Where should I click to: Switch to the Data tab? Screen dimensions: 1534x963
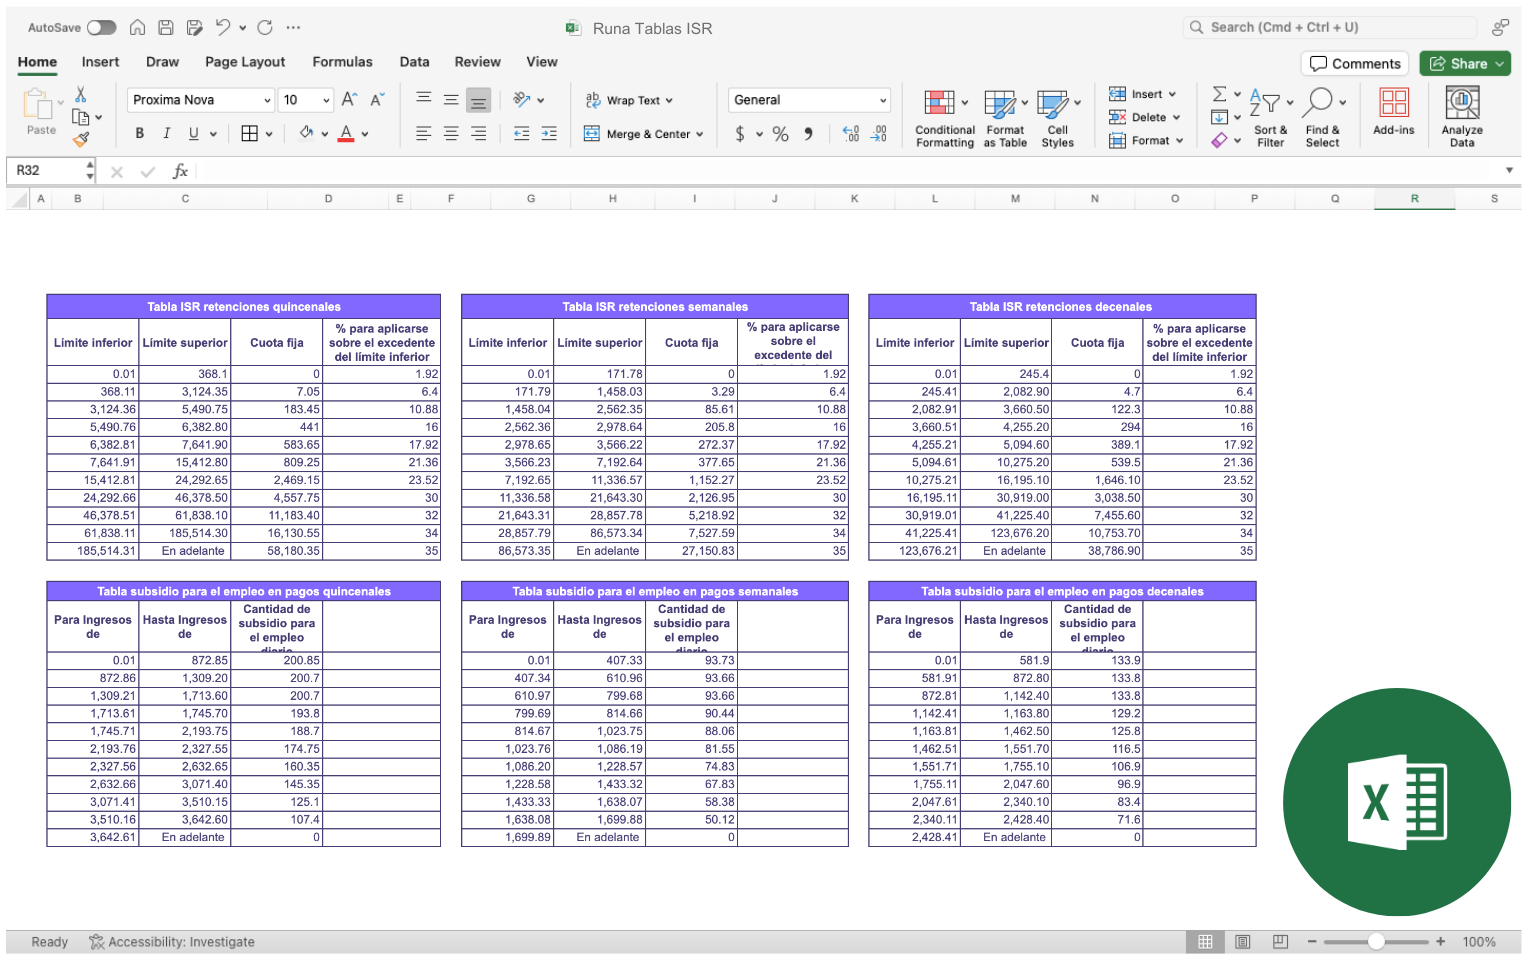414,62
